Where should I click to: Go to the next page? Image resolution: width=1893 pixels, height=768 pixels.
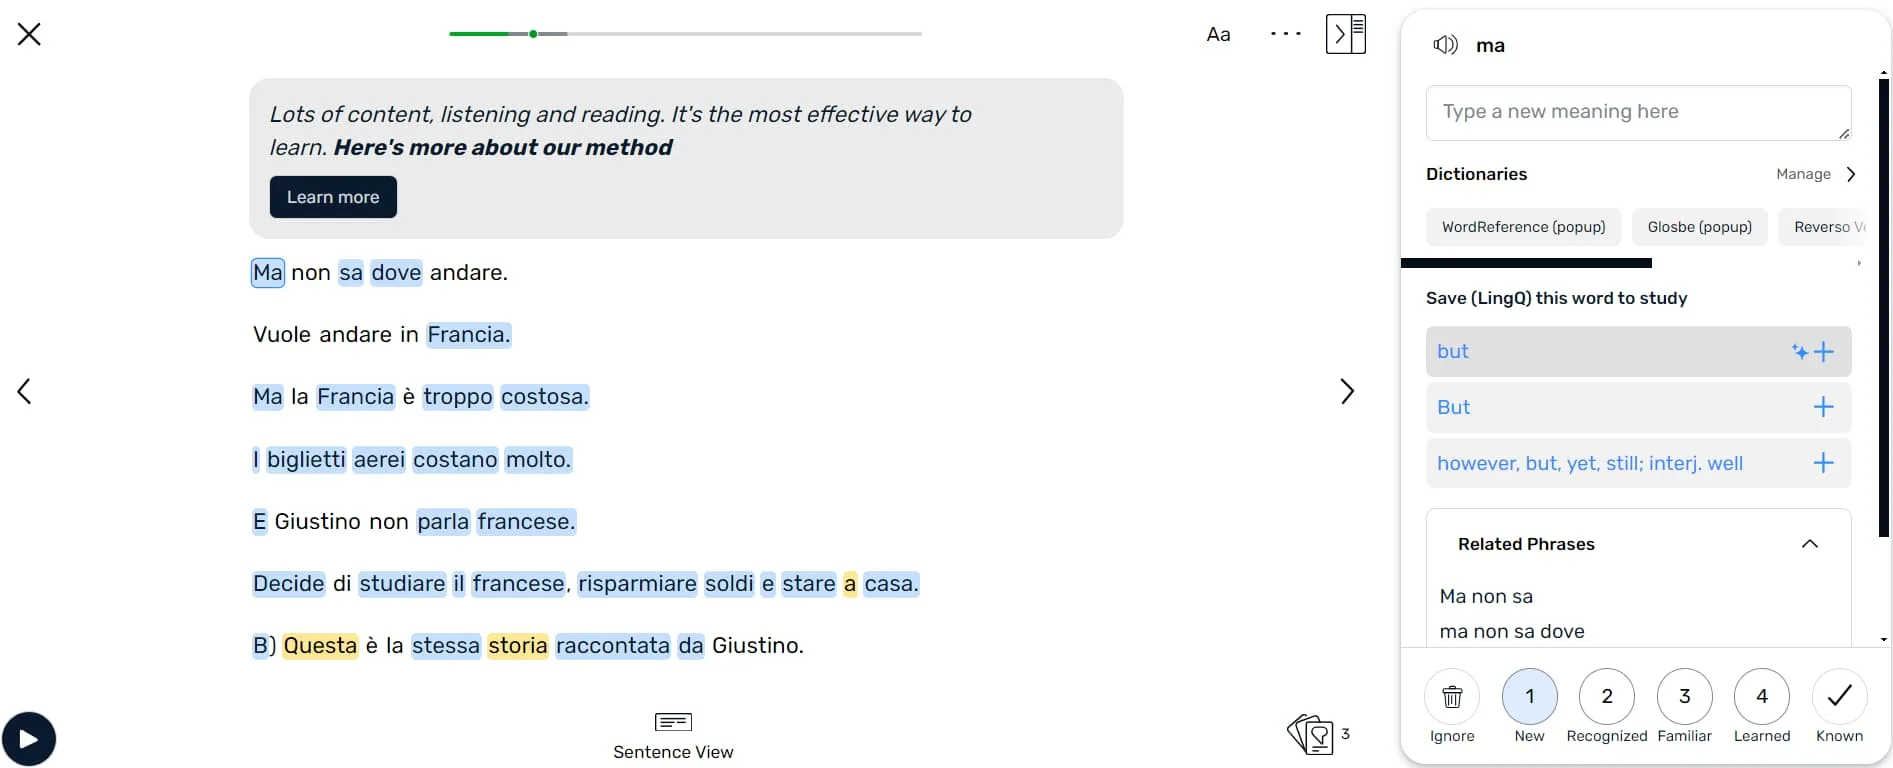pyautogui.click(x=1347, y=391)
